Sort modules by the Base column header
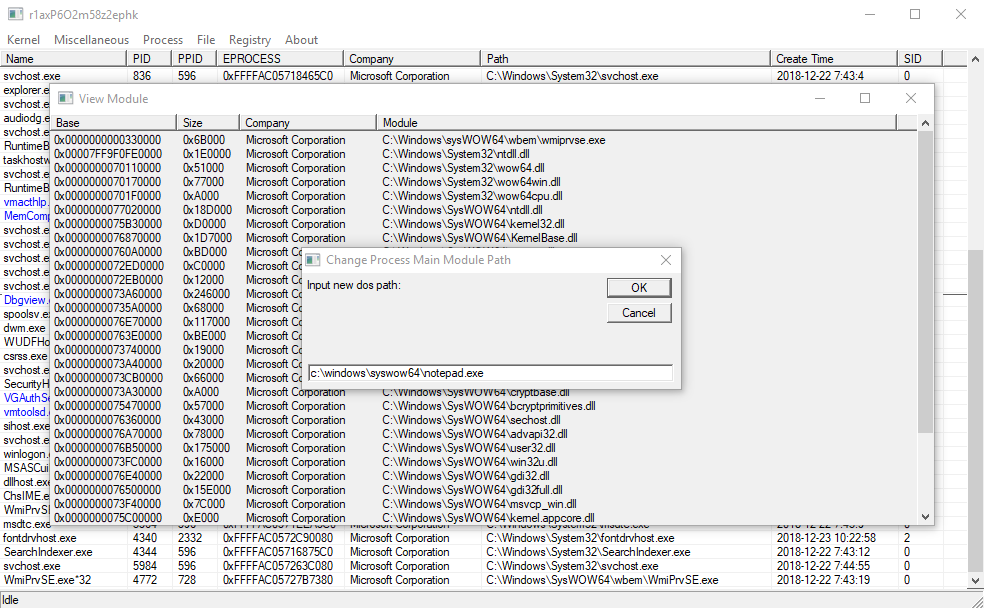 114,122
